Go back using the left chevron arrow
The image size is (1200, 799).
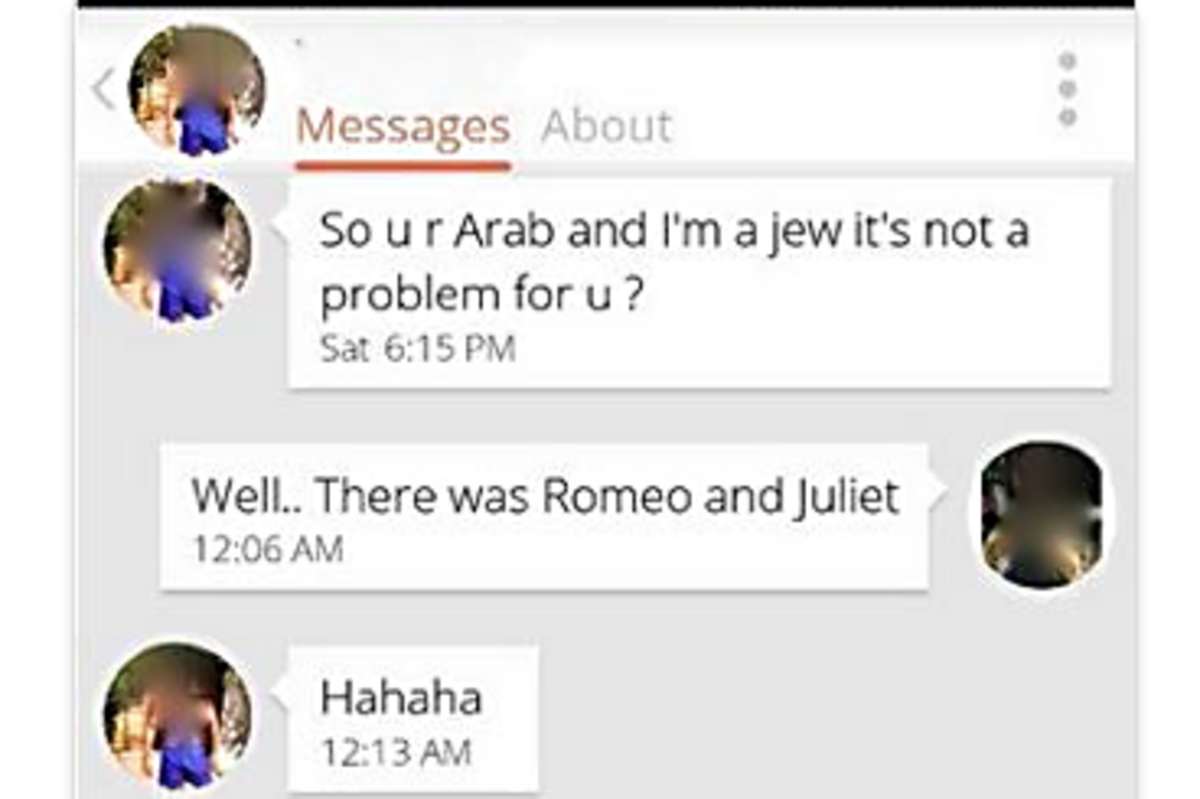104,90
